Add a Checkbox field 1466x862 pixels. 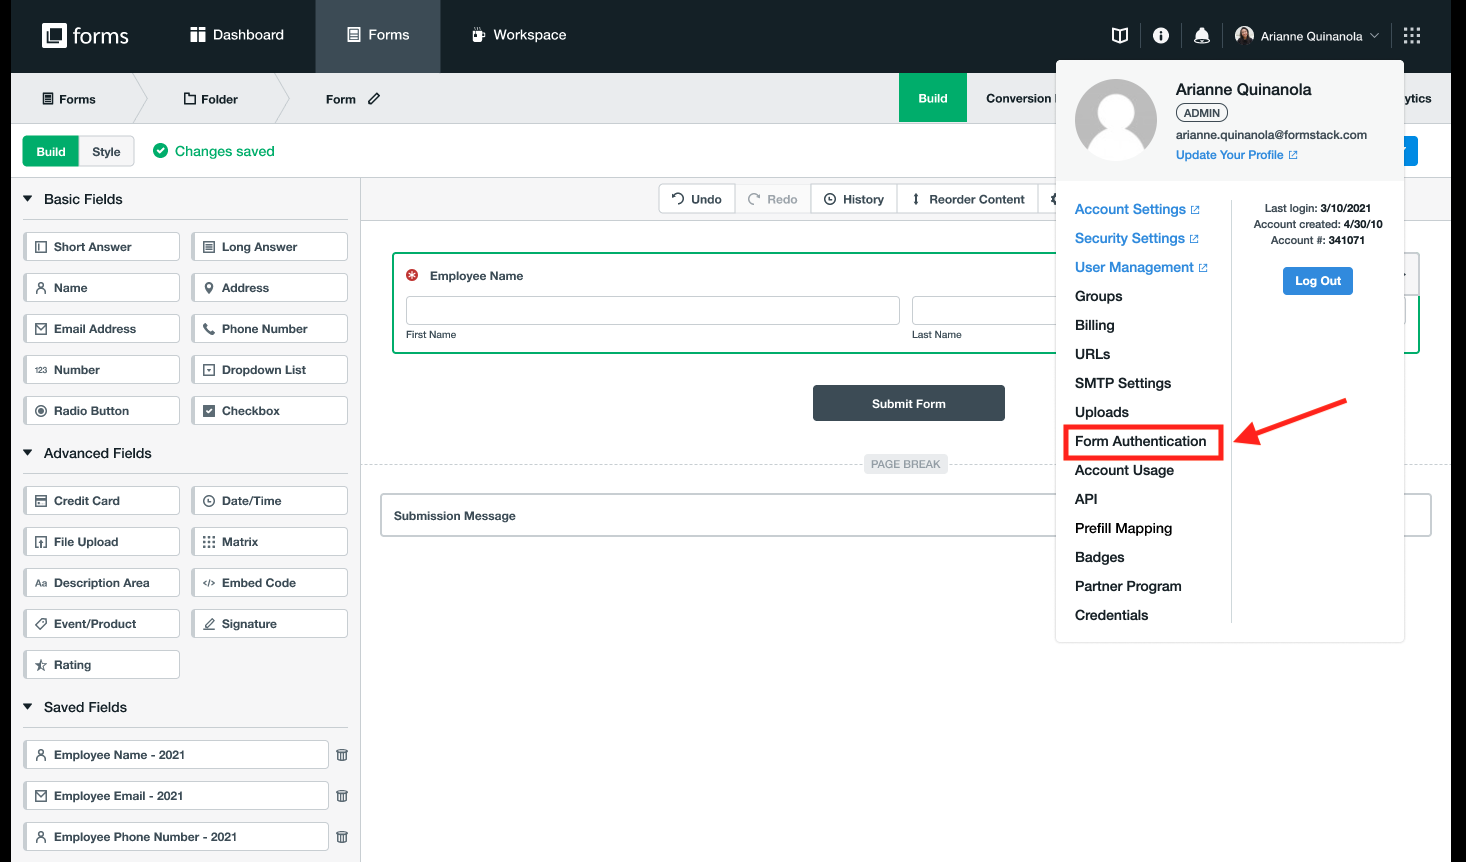[x=269, y=411]
